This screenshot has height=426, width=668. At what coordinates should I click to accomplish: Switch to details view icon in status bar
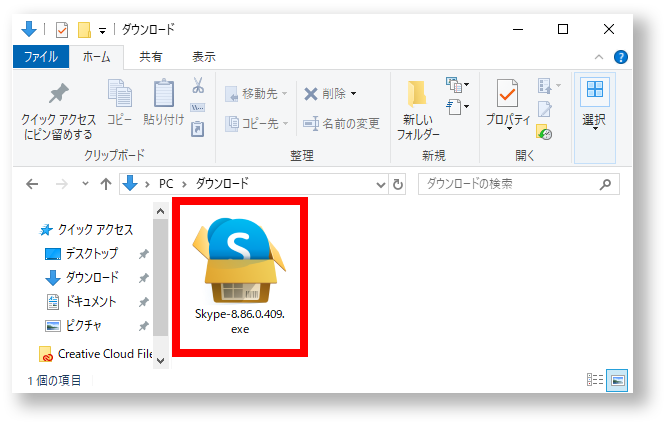click(x=595, y=380)
